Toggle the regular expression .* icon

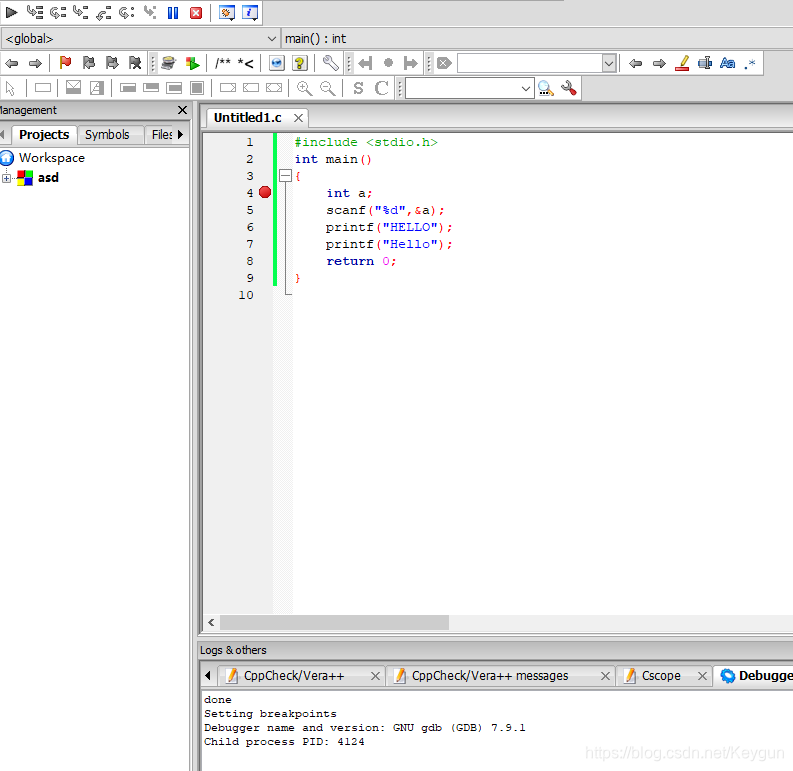pyautogui.click(x=751, y=63)
